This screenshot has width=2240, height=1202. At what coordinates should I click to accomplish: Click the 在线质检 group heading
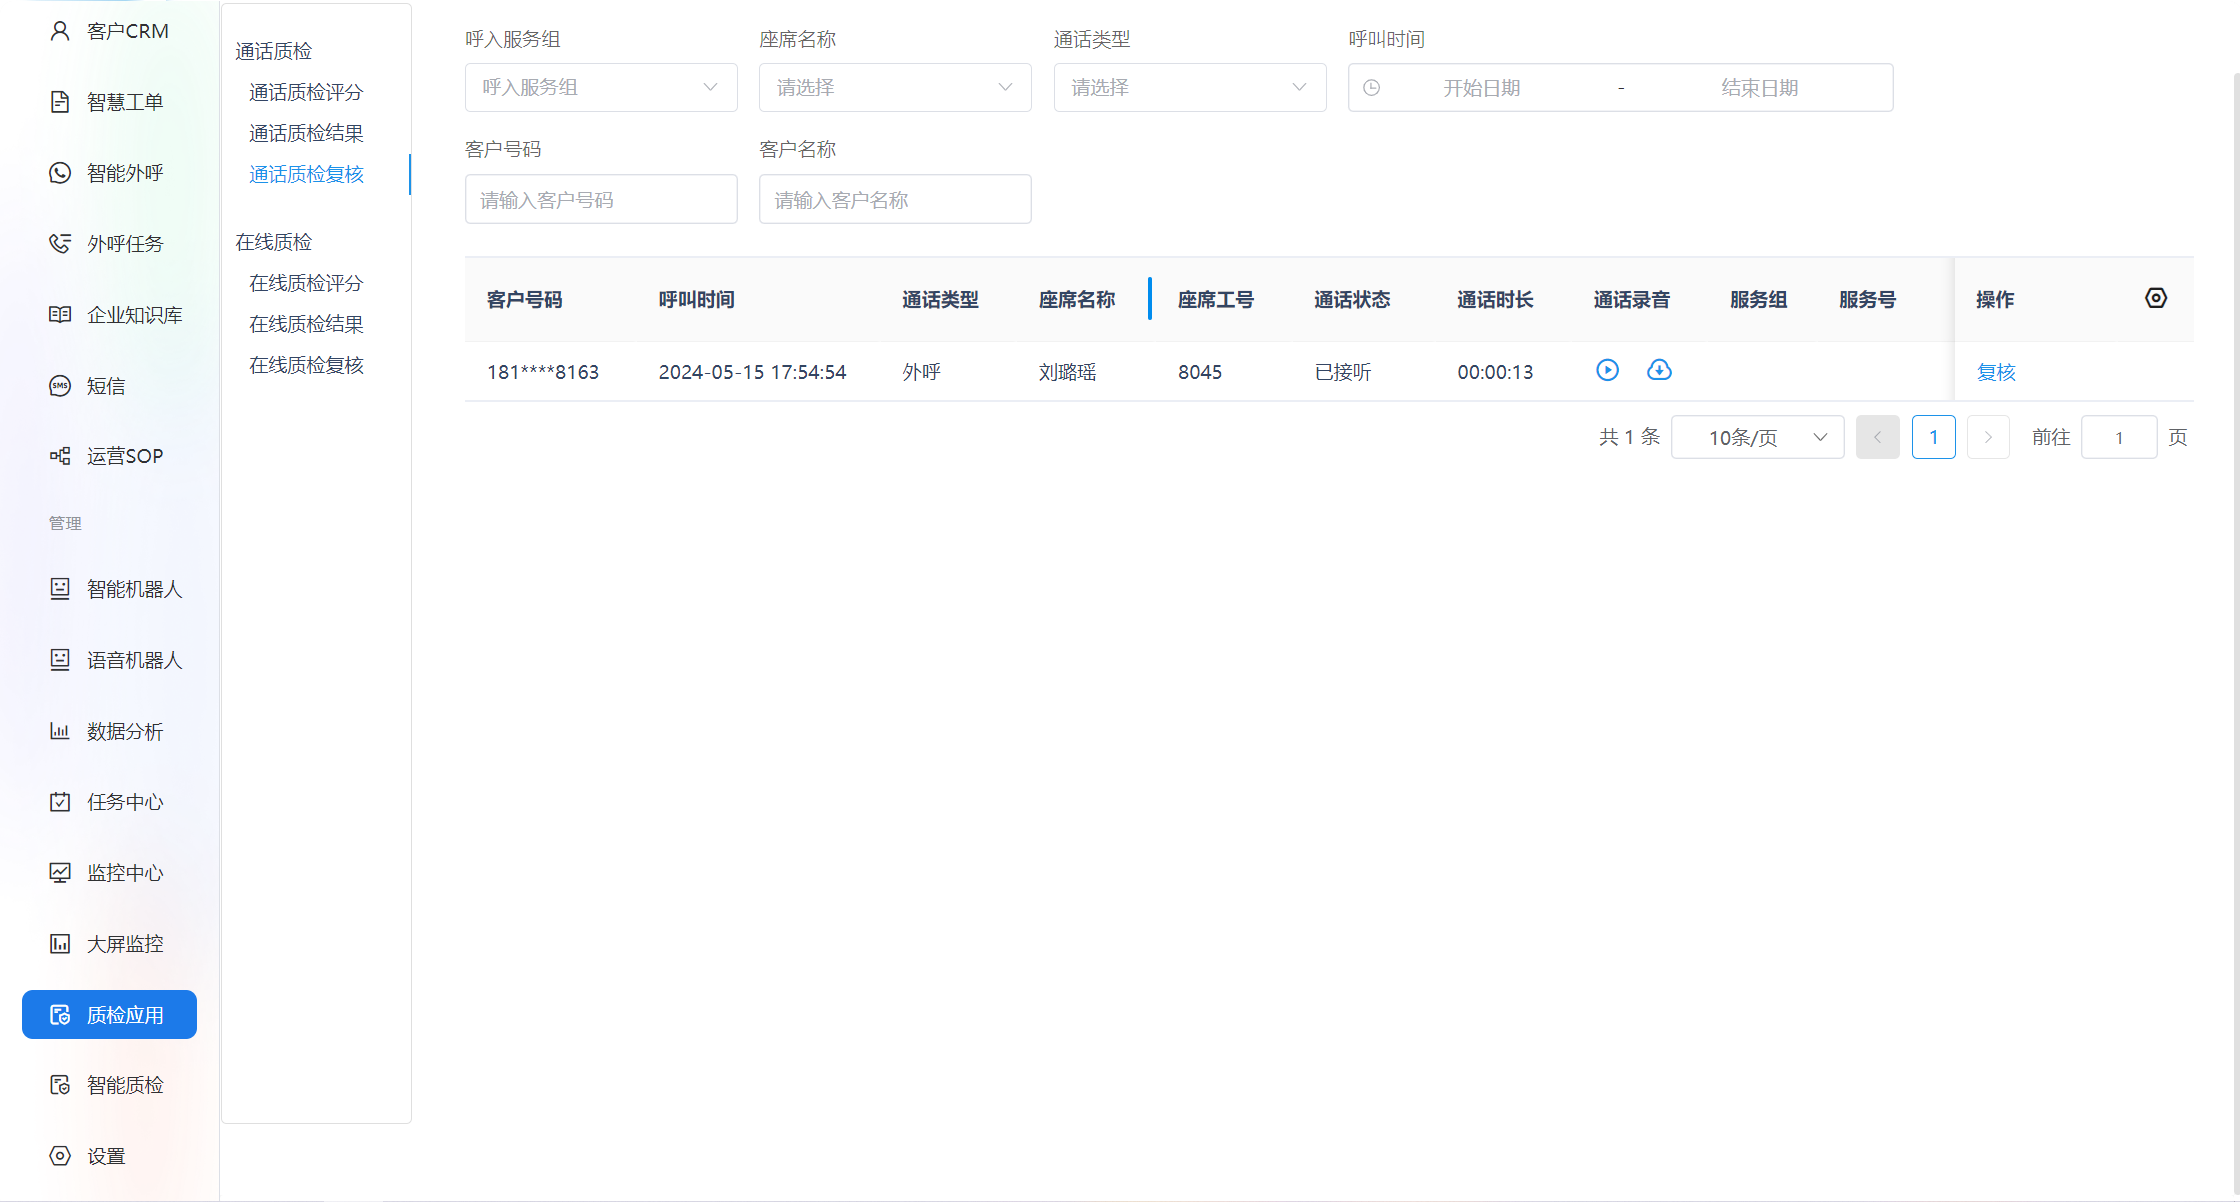click(274, 242)
